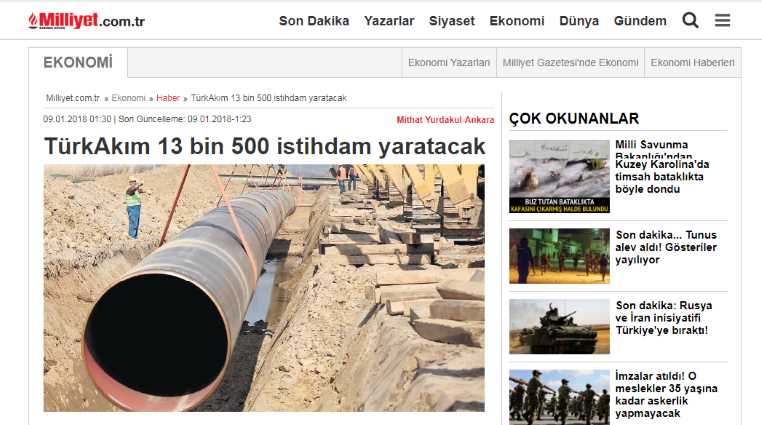This screenshot has height=425, width=762.
Task: Open the Dünya menu item
Action: (579, 21)
